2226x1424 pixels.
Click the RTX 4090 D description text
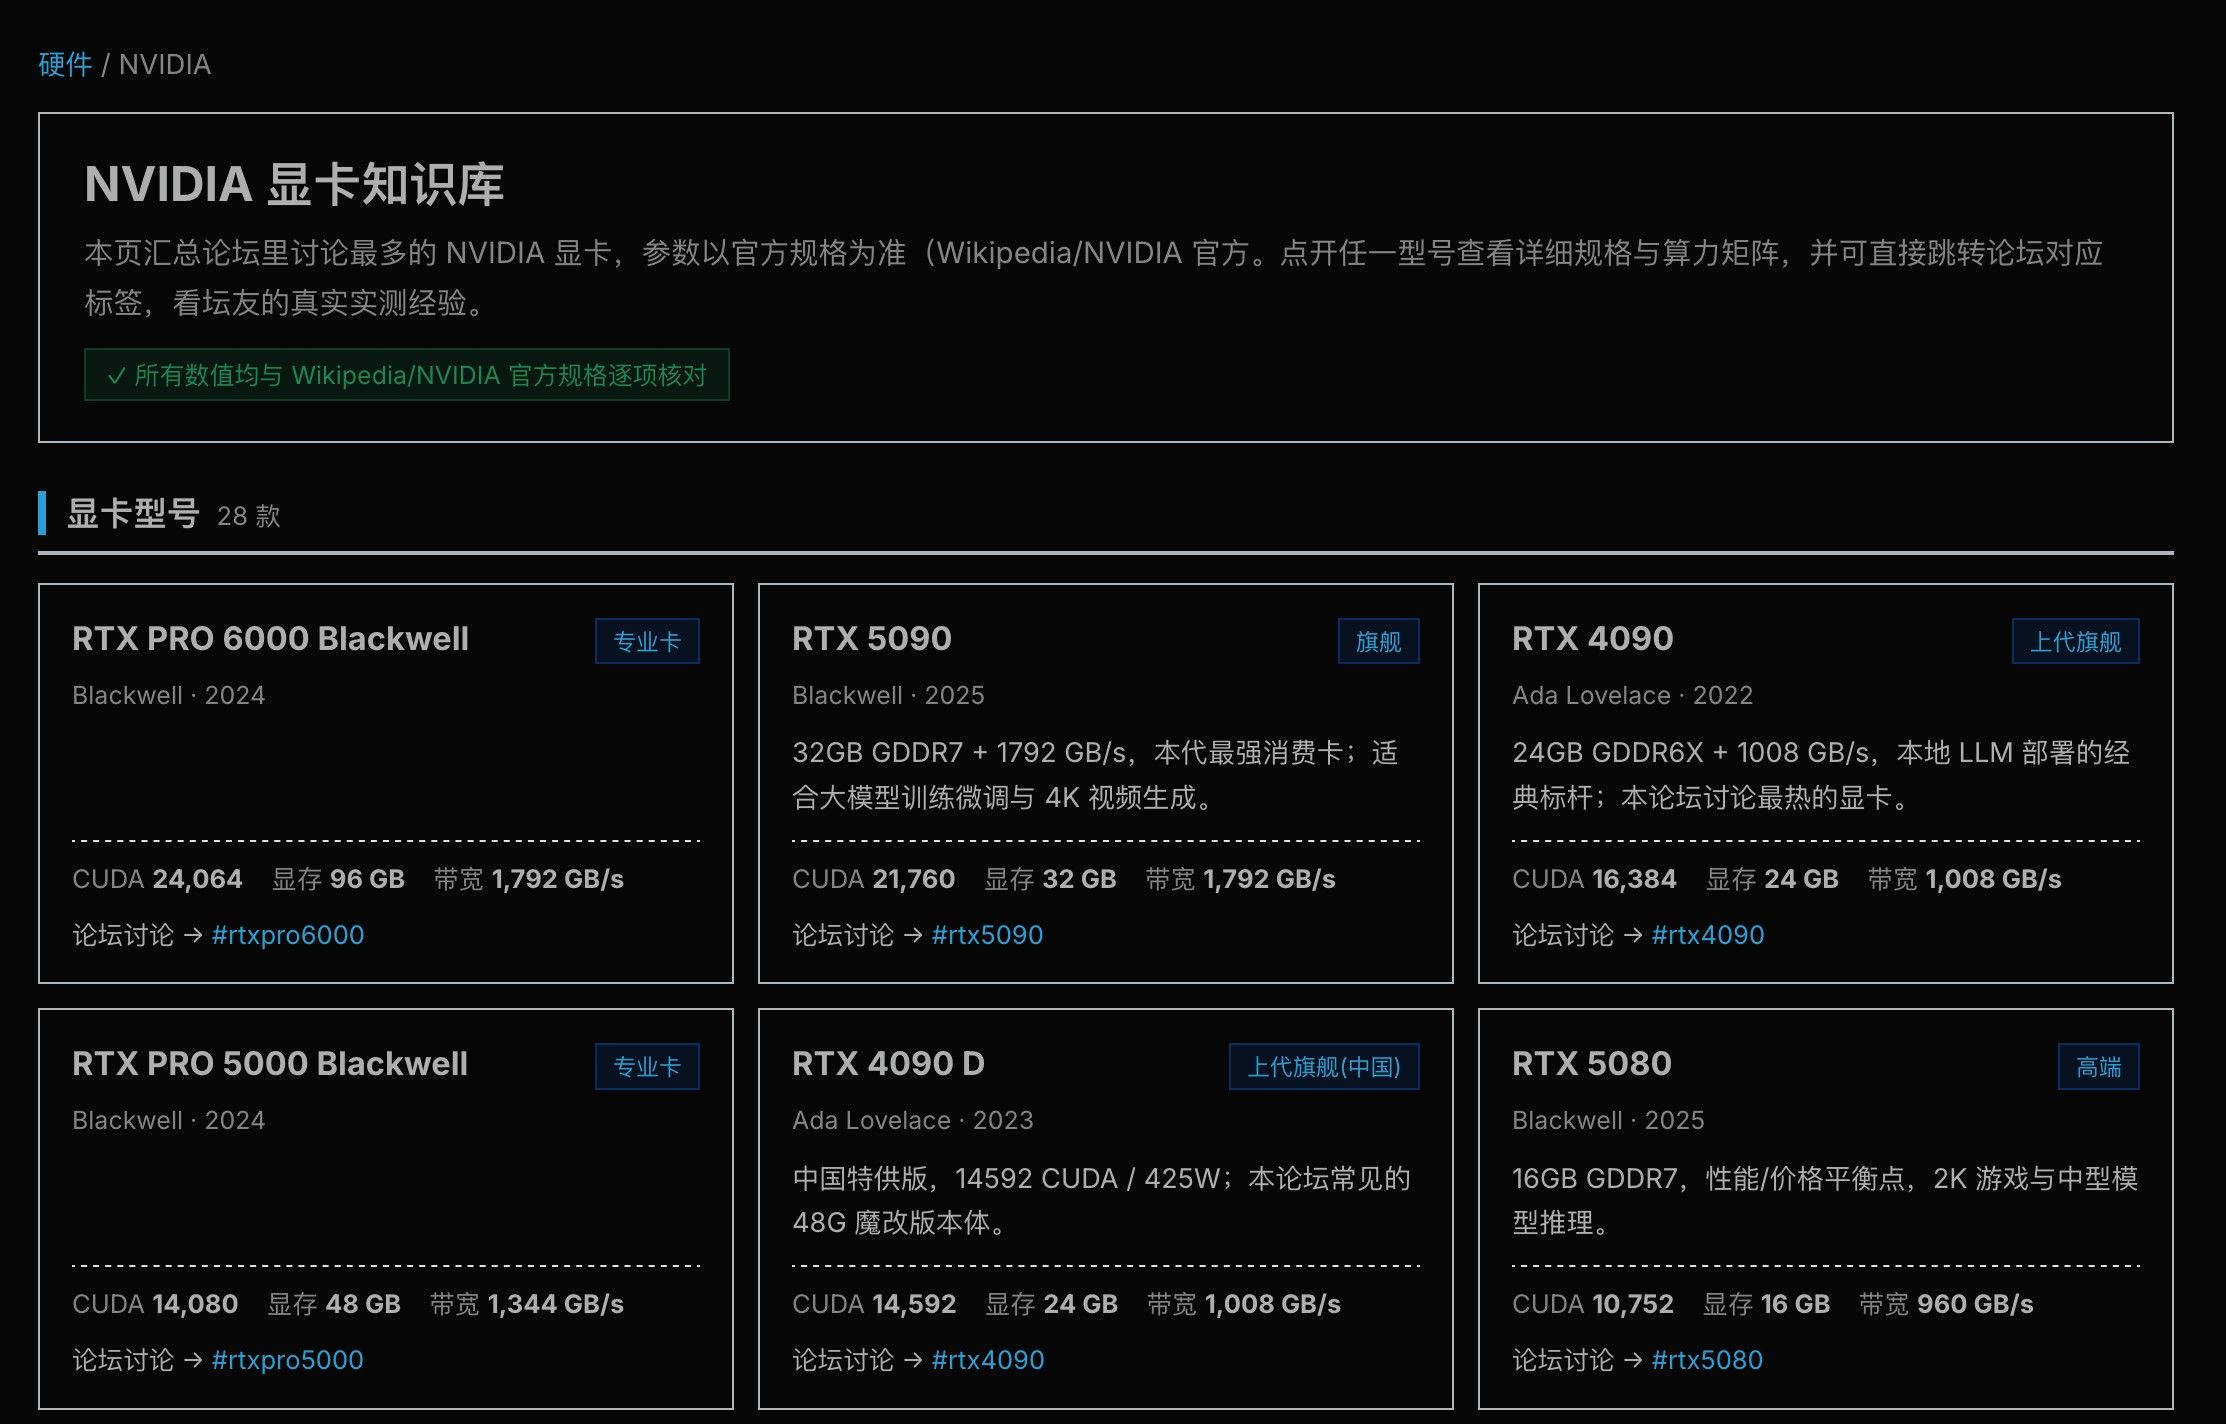[x=1101, y=1200]
